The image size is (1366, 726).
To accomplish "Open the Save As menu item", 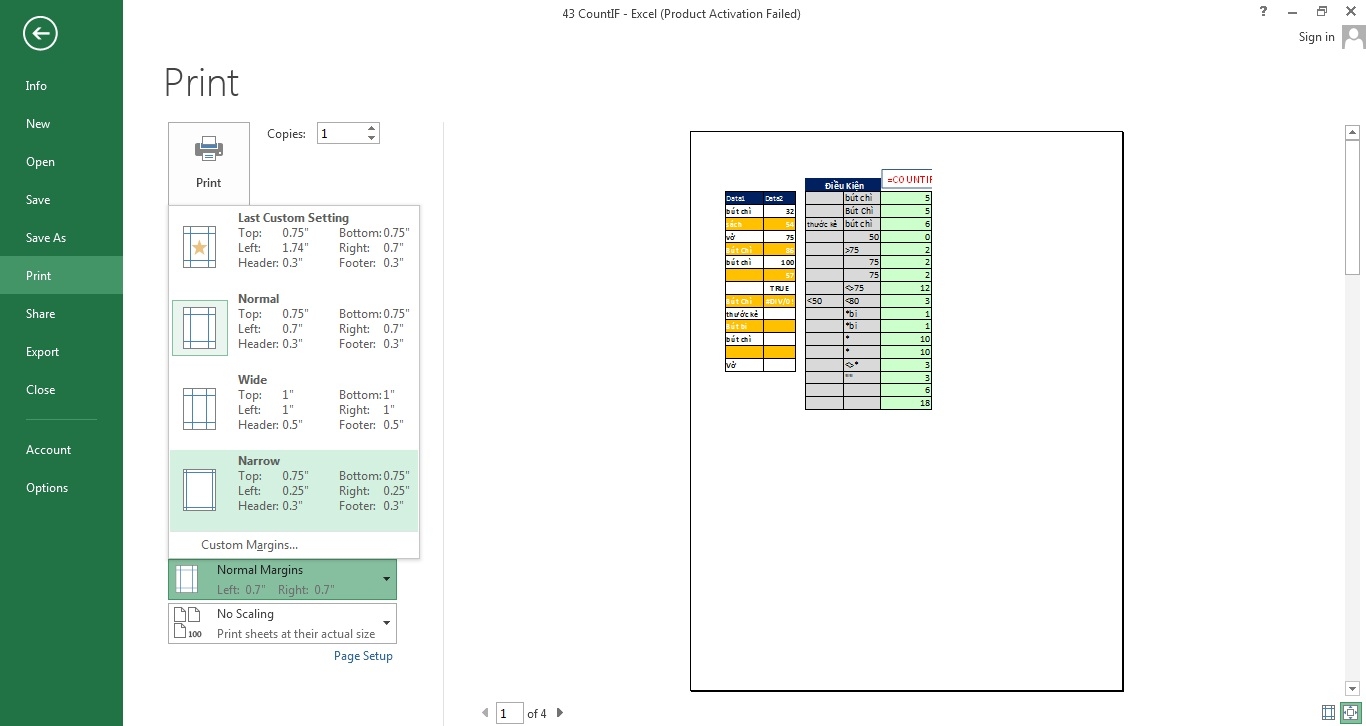I will pos(46,238).
